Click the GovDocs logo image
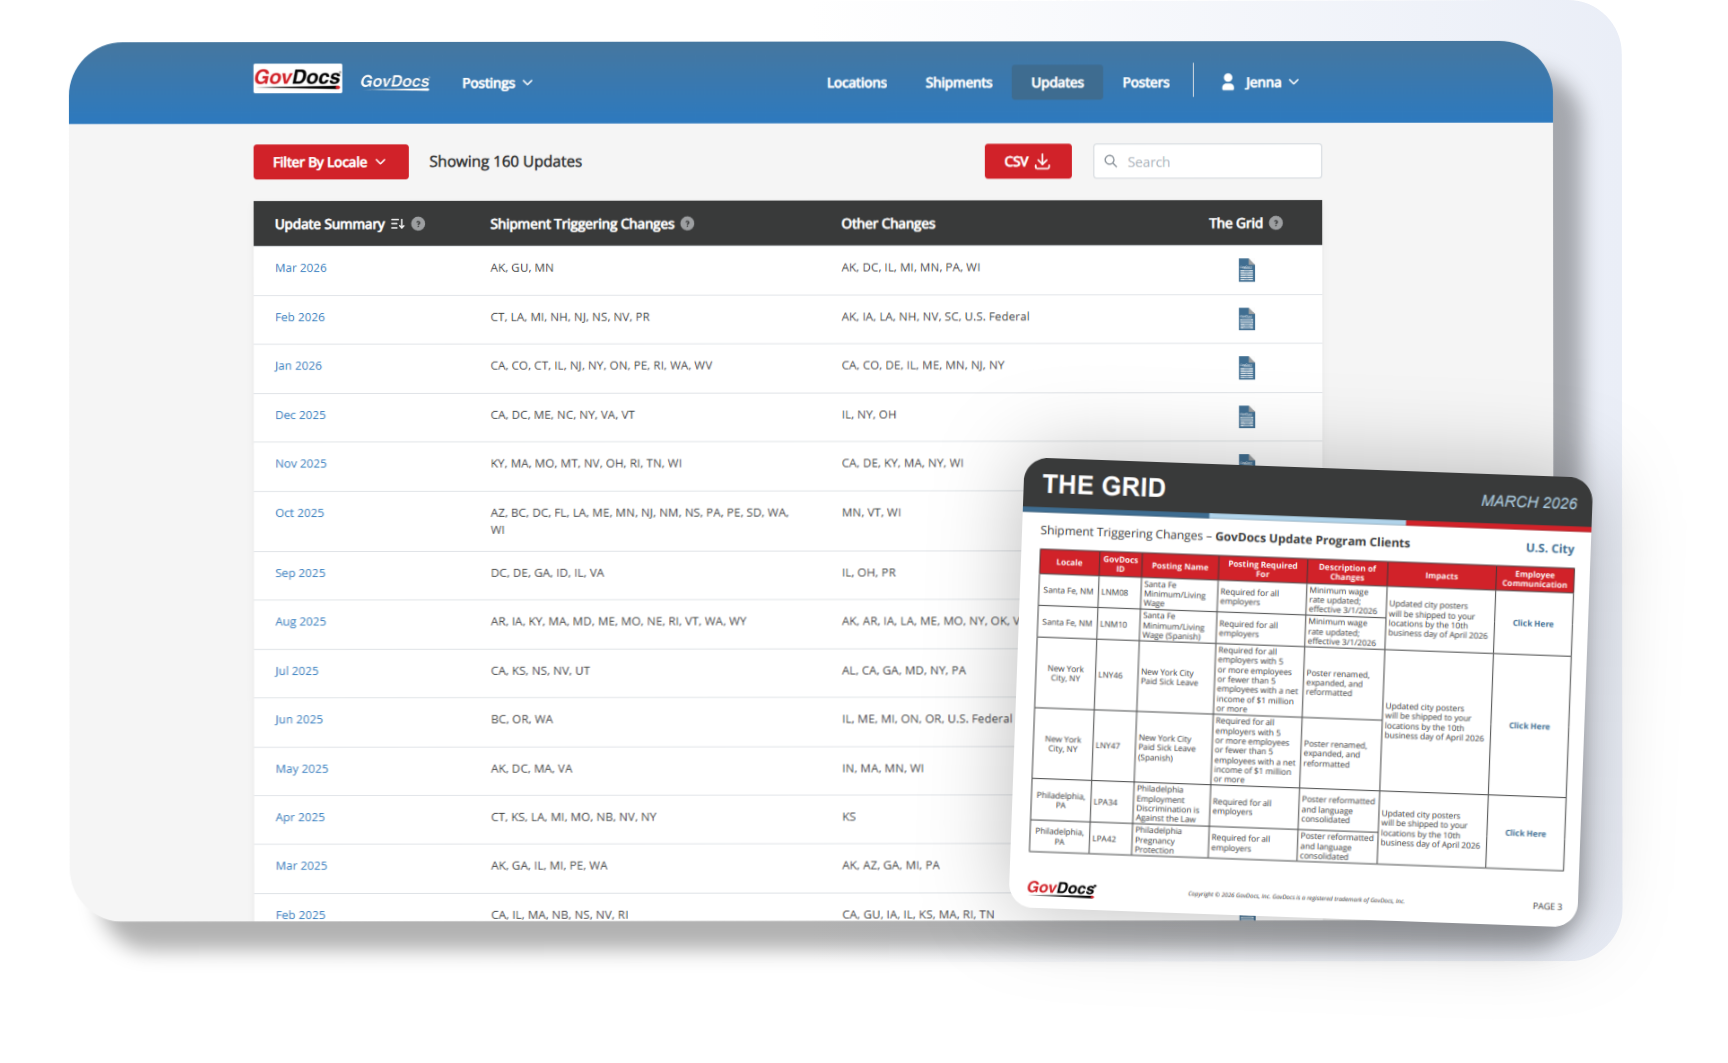The image size is (1728, 1063). point(297,79)
